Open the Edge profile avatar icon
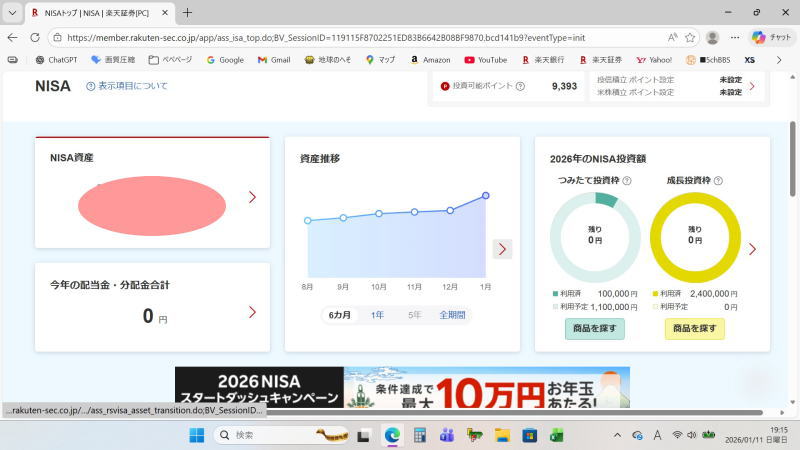 click(x=712, y=37)
